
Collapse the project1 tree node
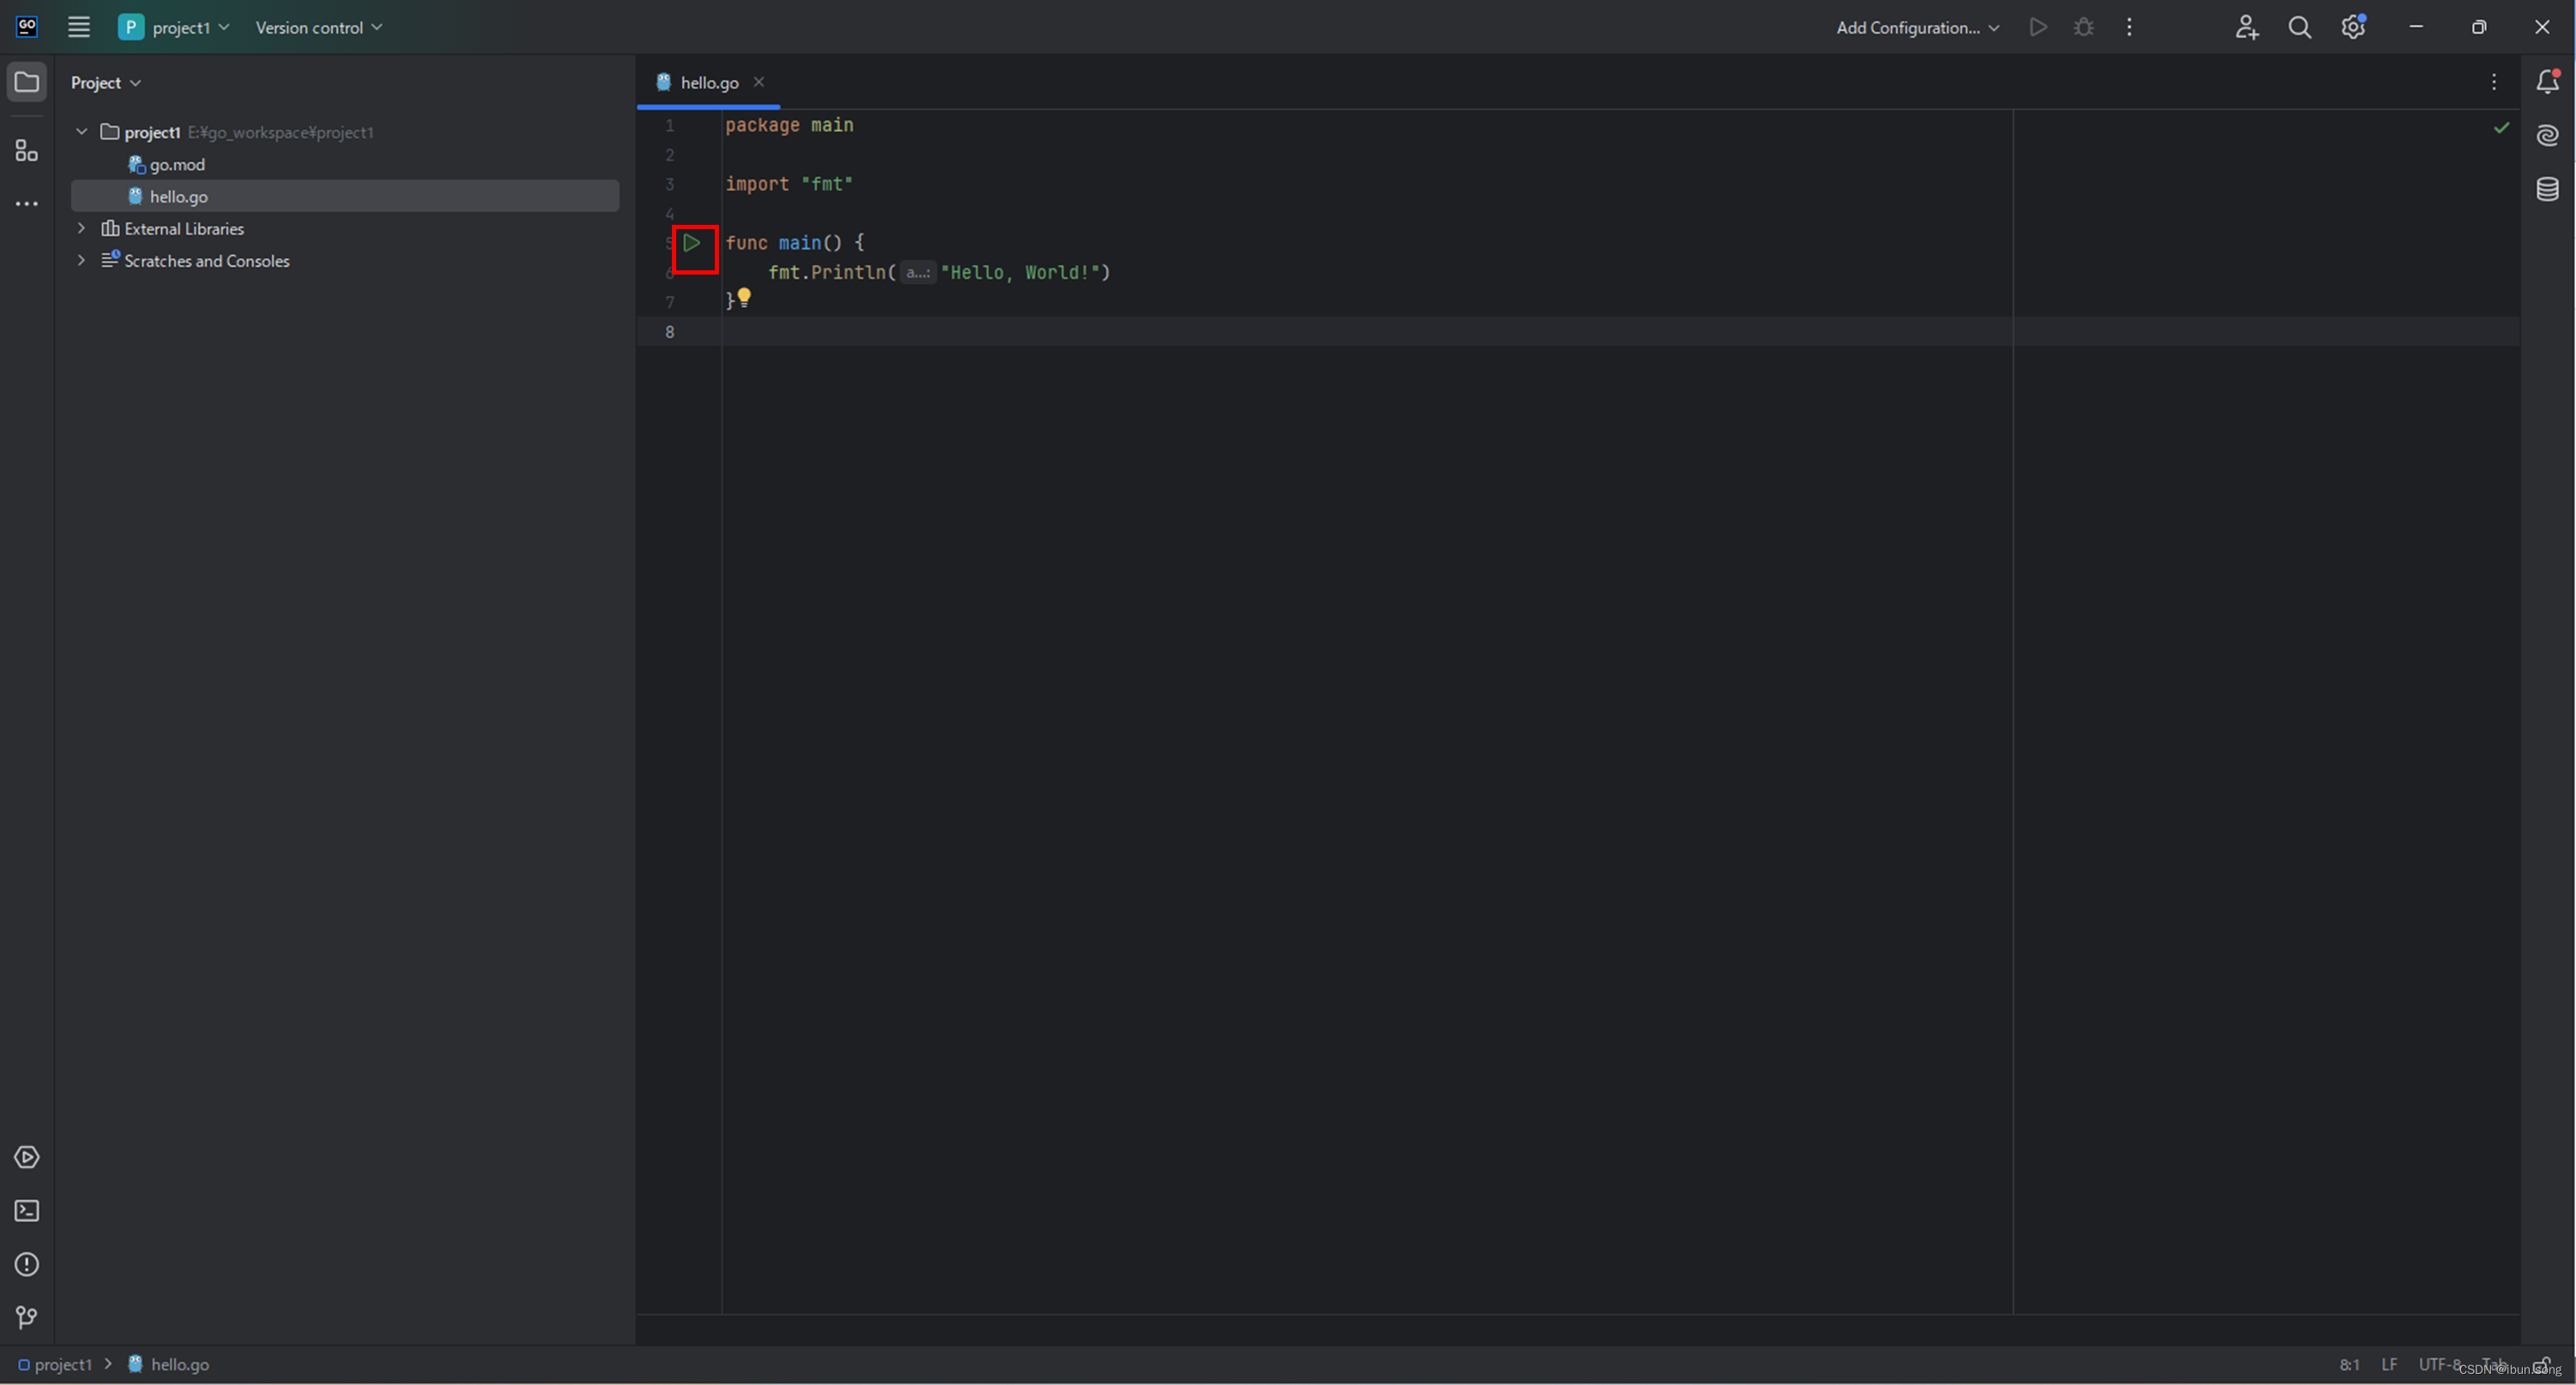[x=82, y=132]
